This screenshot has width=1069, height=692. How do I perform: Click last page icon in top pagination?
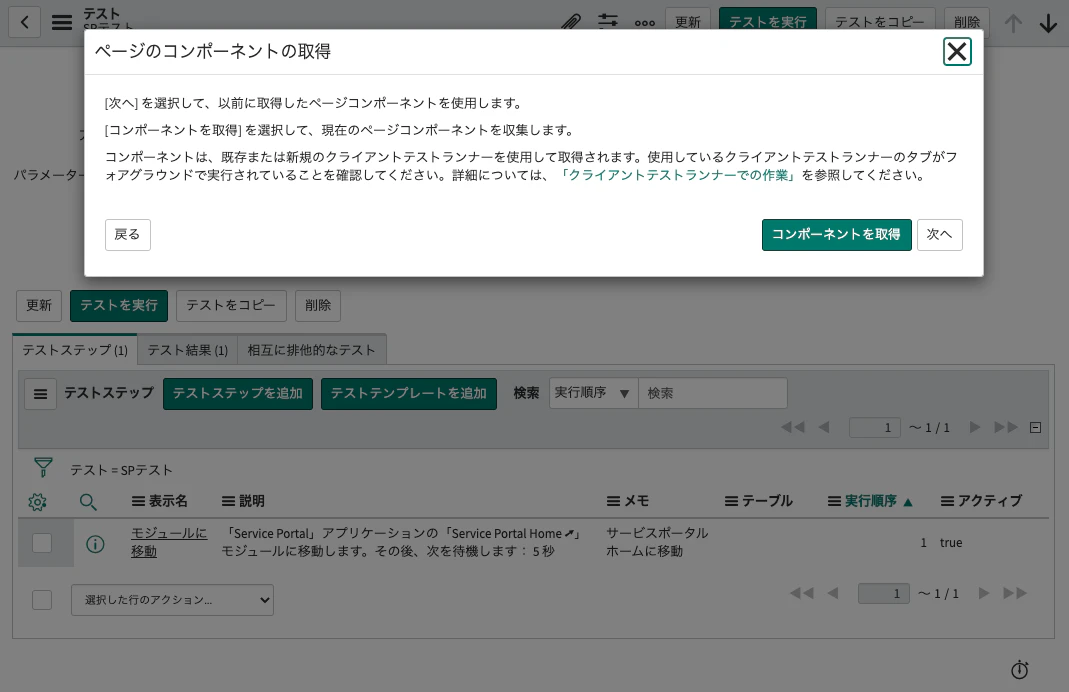(x=1006, y=427)
